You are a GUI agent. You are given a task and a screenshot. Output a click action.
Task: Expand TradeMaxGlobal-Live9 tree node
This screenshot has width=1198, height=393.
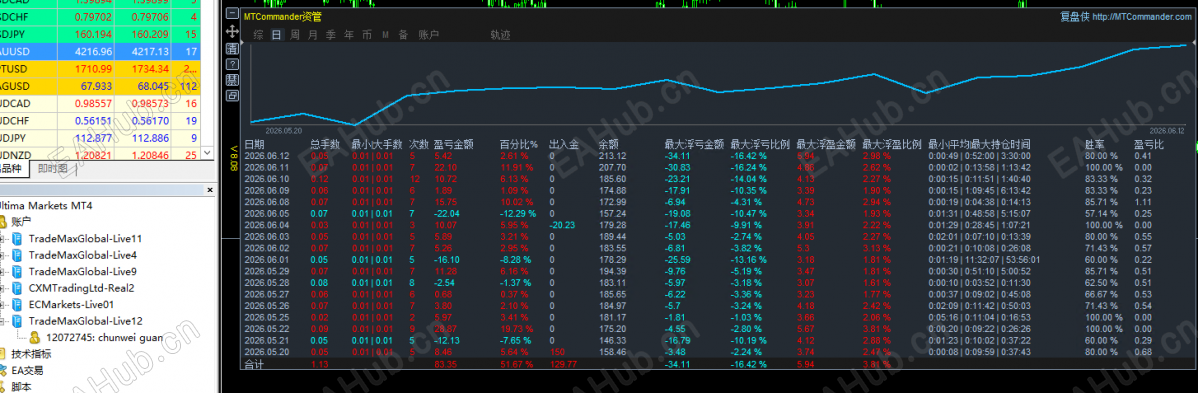coord(3,271)
